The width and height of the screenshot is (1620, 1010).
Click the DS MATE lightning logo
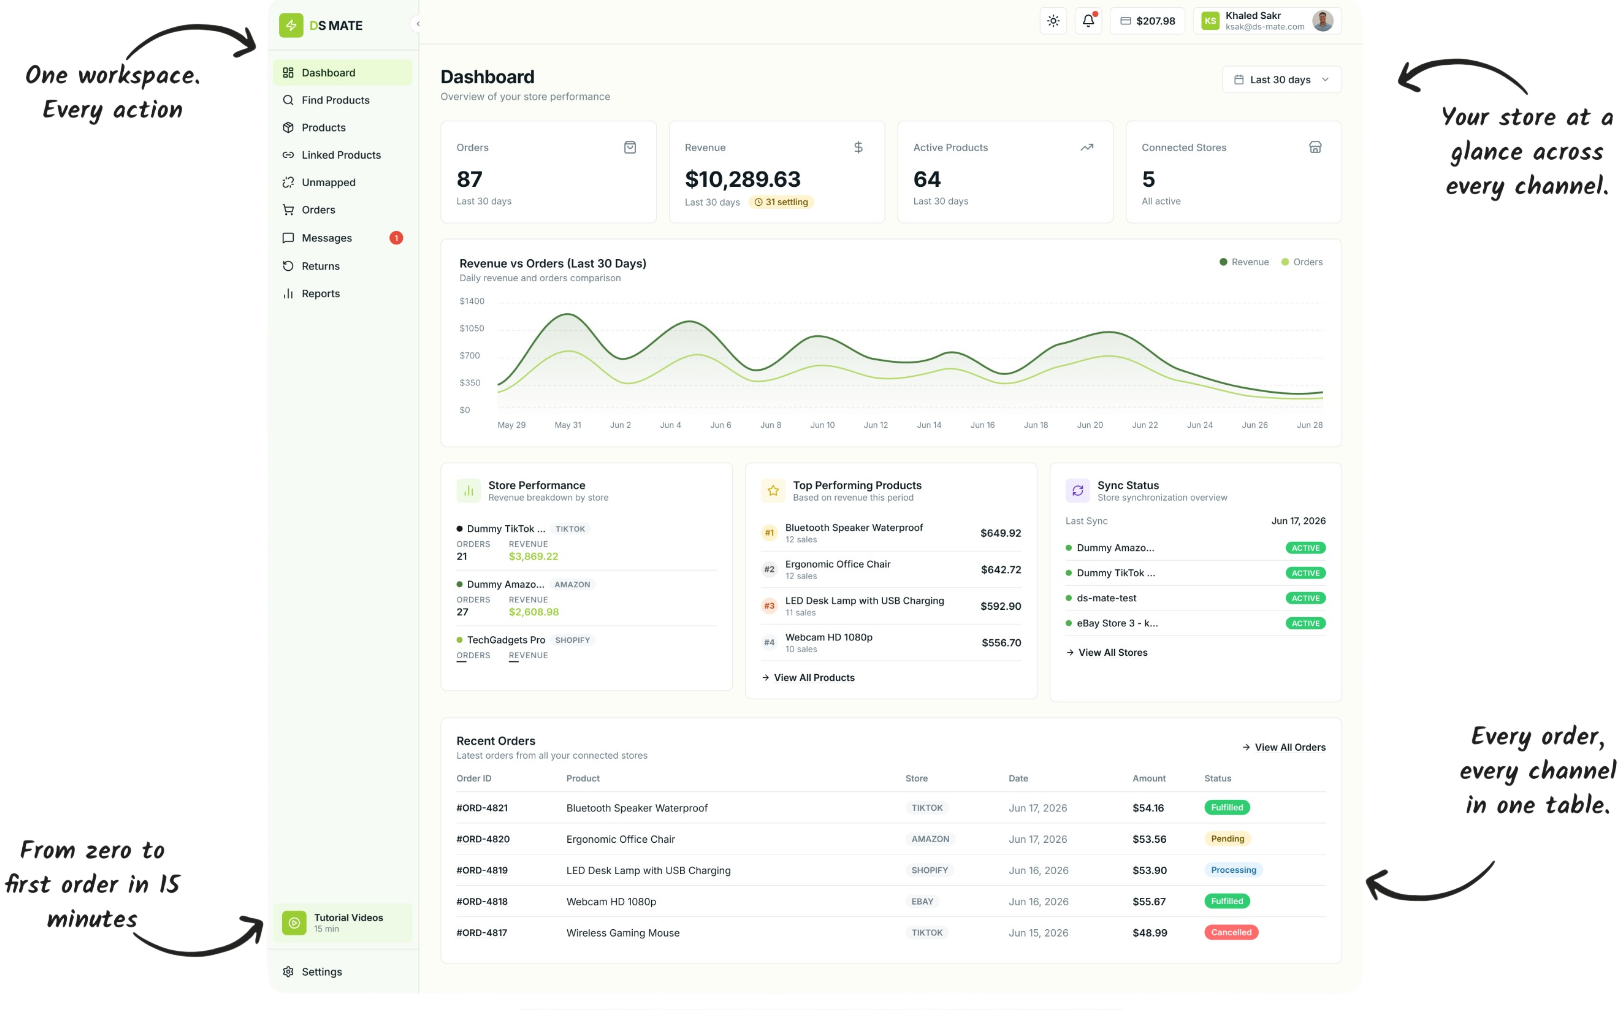291,25
